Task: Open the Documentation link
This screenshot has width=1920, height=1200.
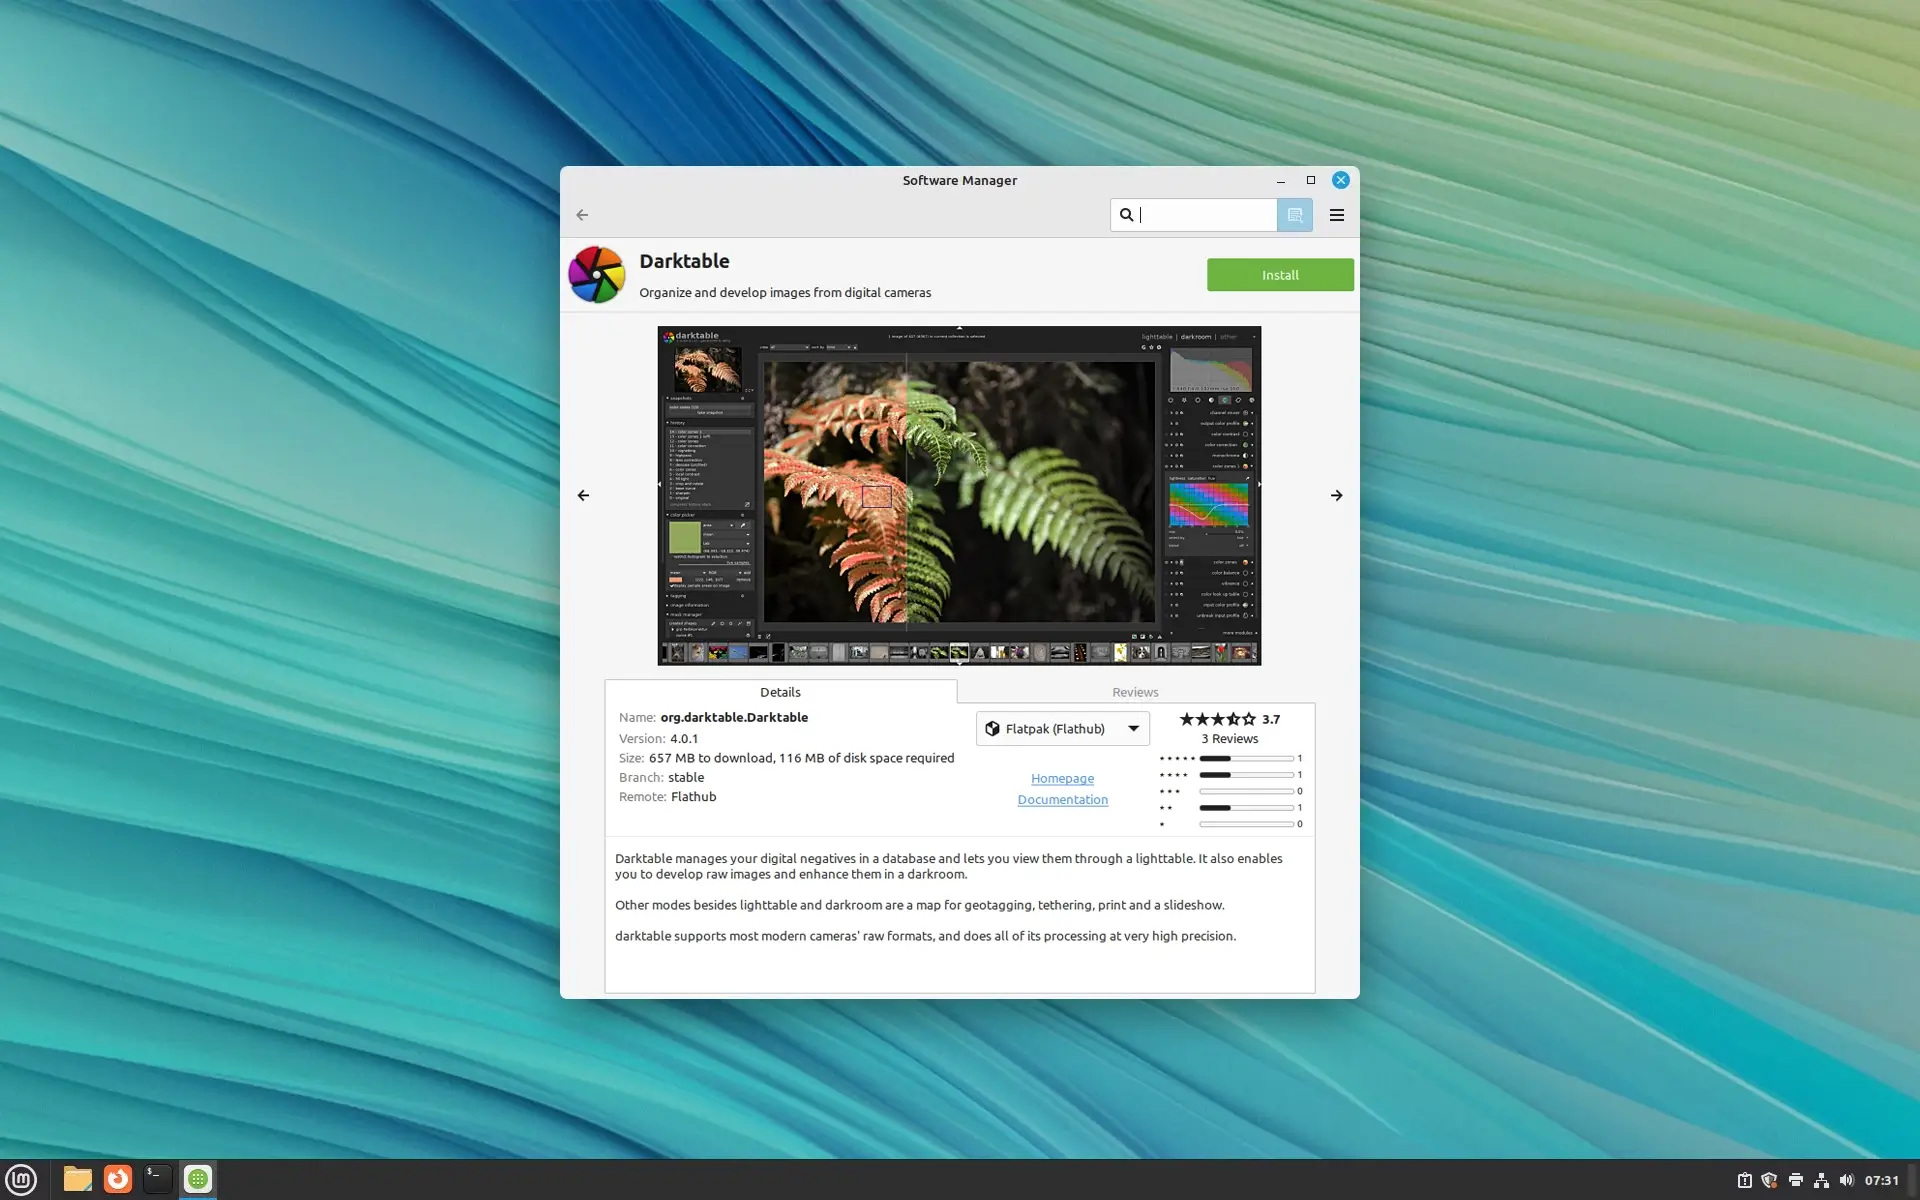Action: (1062, 799)
